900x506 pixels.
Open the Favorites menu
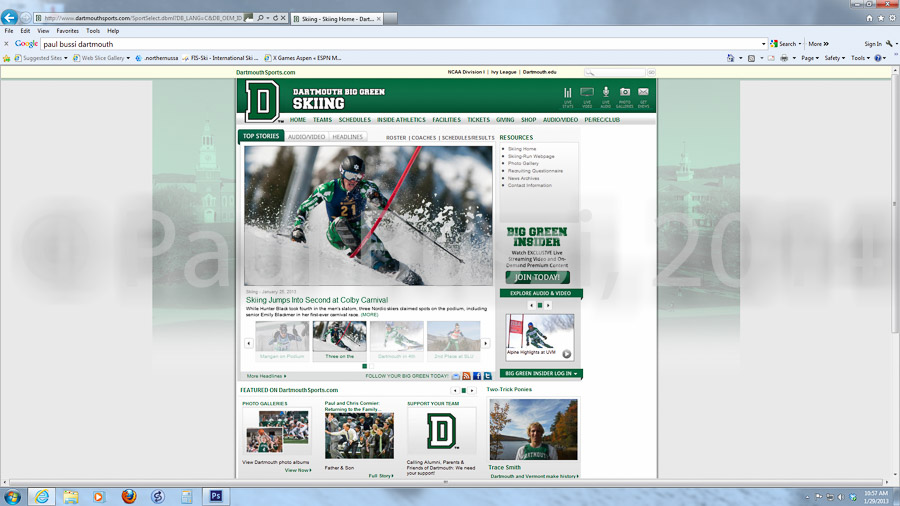point(67,31)
